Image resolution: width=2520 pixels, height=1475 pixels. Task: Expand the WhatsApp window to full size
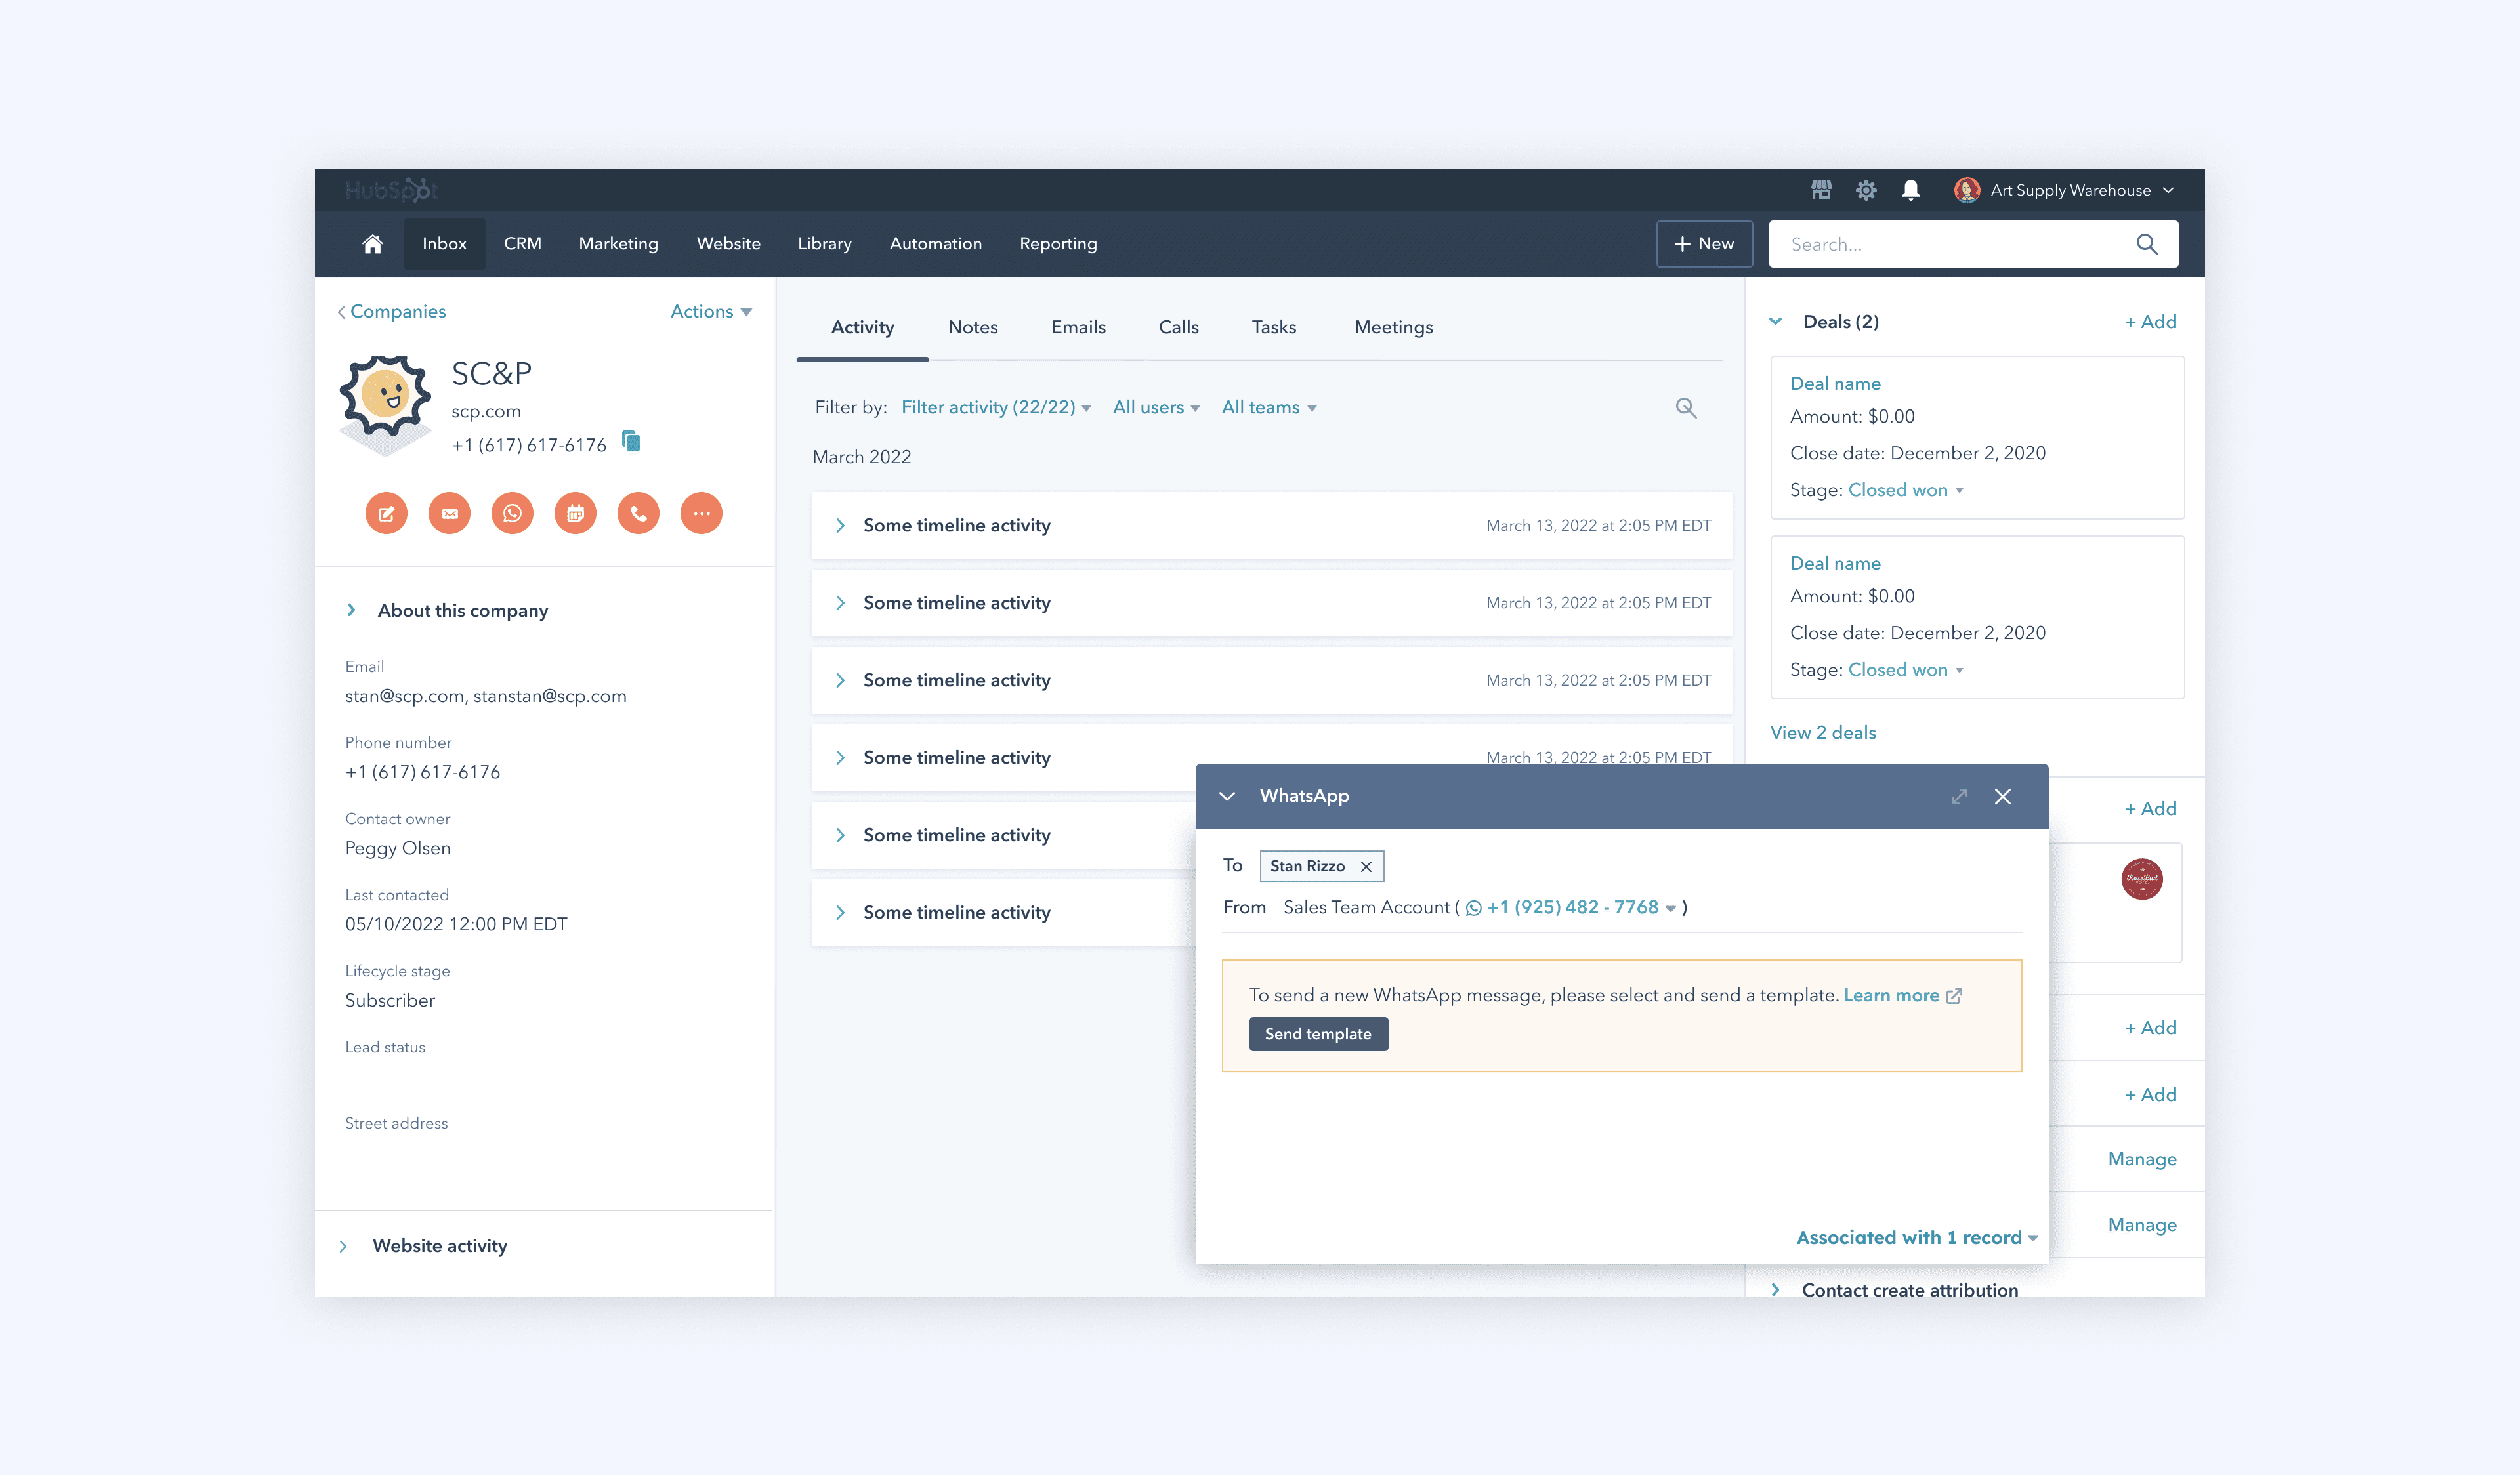coord(1959,796)
